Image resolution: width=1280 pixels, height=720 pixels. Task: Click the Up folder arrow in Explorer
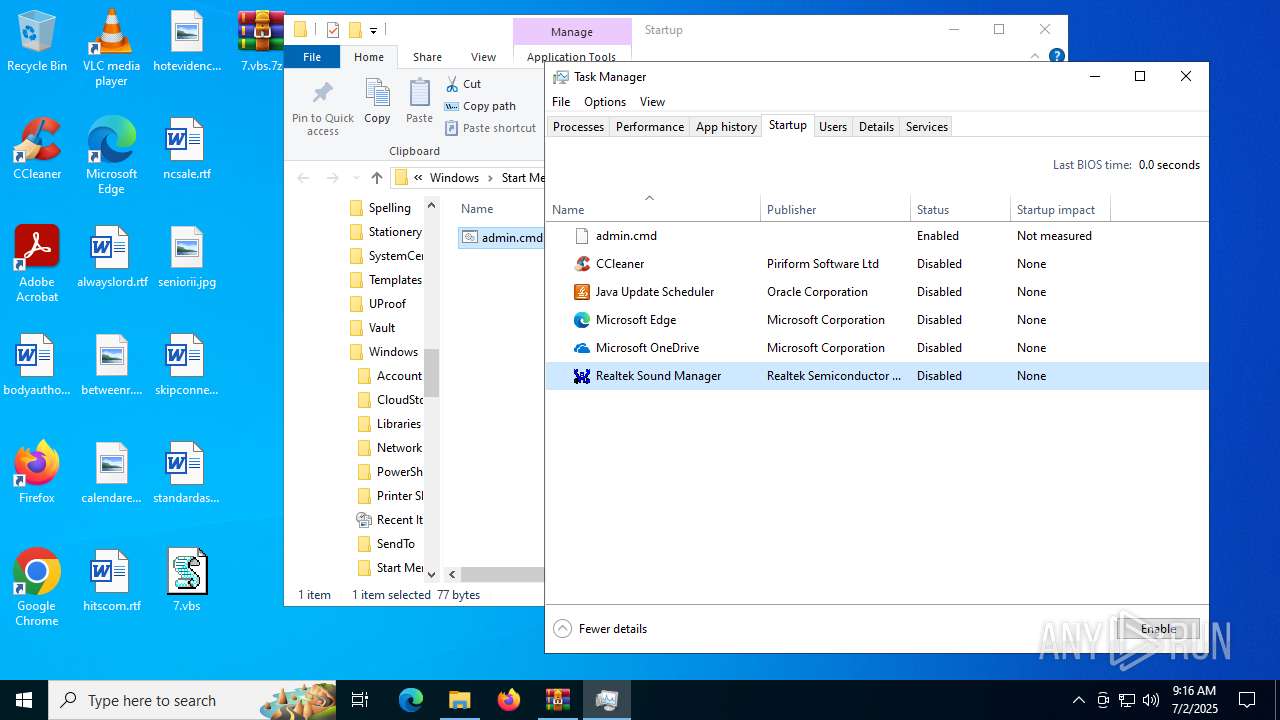click(376, 178)
